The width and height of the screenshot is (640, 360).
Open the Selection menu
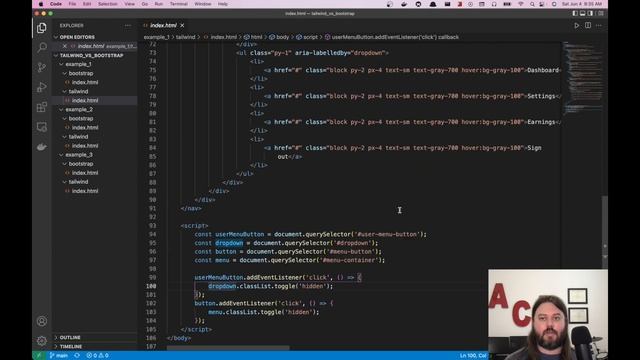[108, 4]
